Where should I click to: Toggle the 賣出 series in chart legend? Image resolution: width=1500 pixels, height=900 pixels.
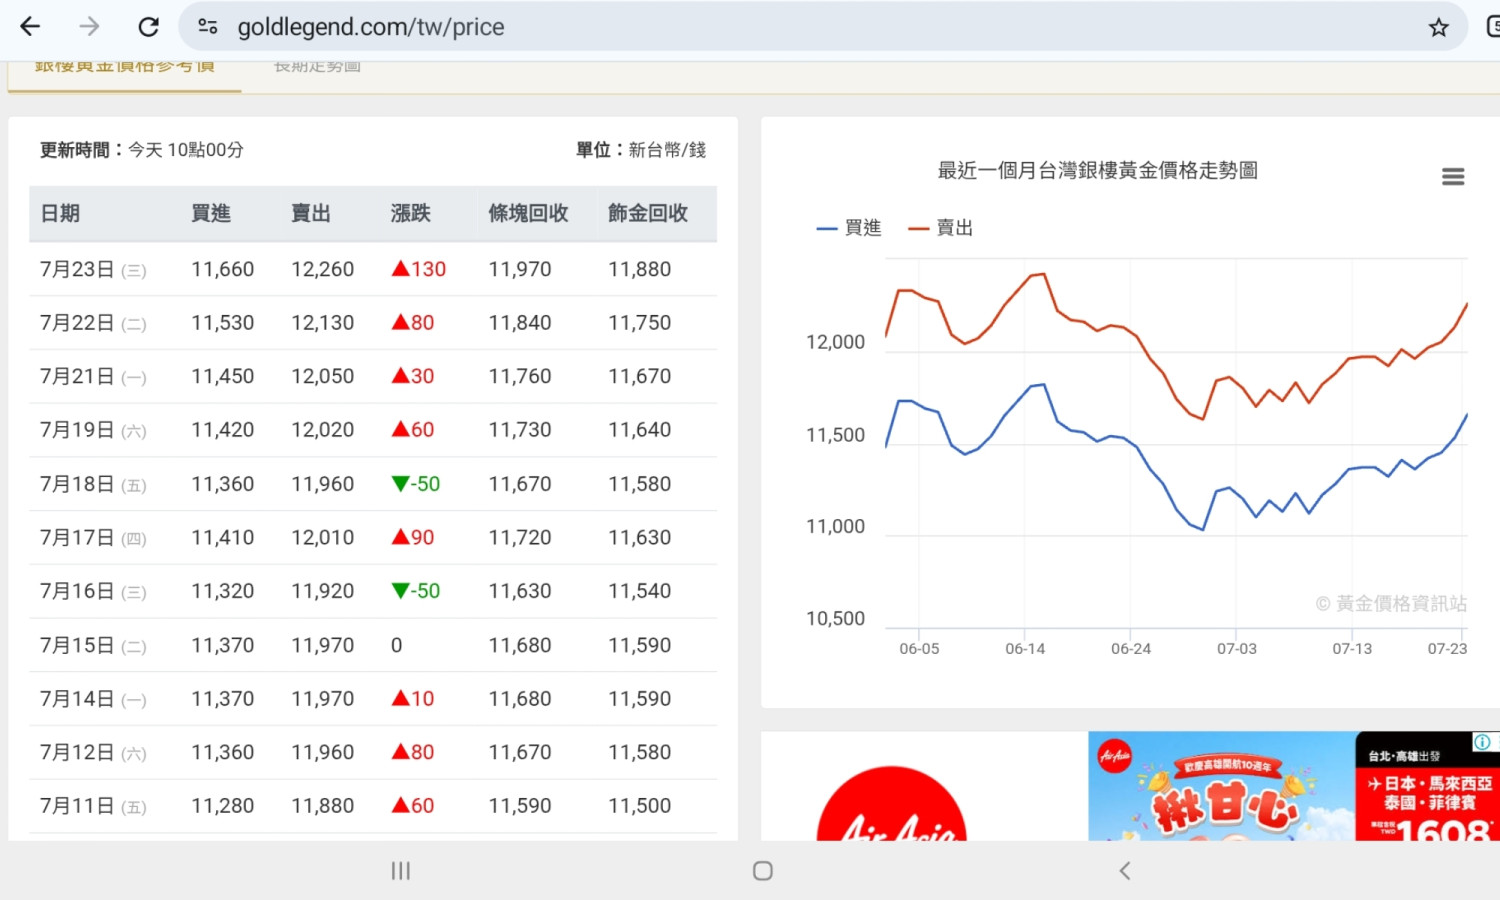click(x=941, y=228)
